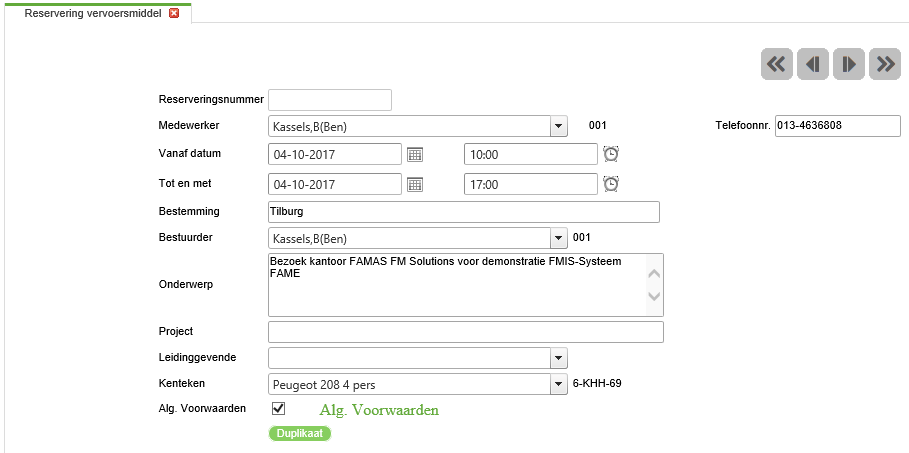Go to the previous record
The image size is (909, 453).
pos(813,64)
